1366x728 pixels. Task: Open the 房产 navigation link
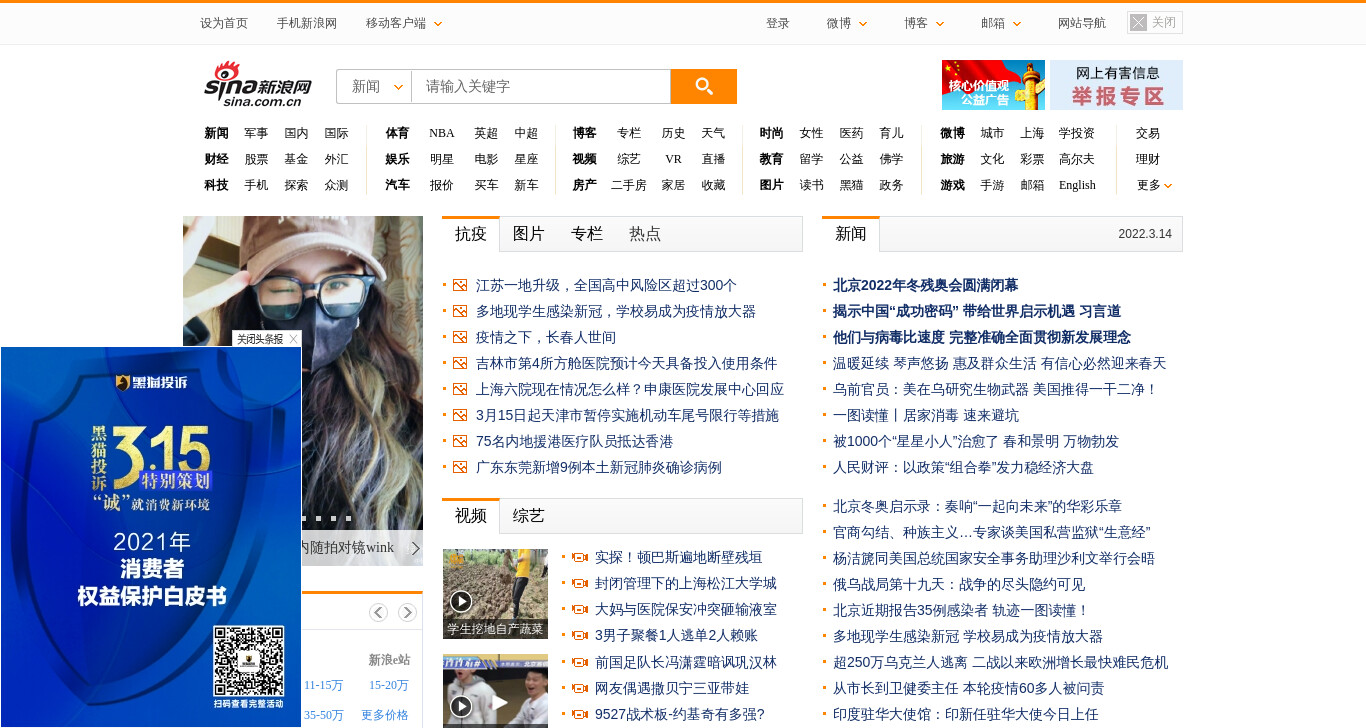pos(585,185)
